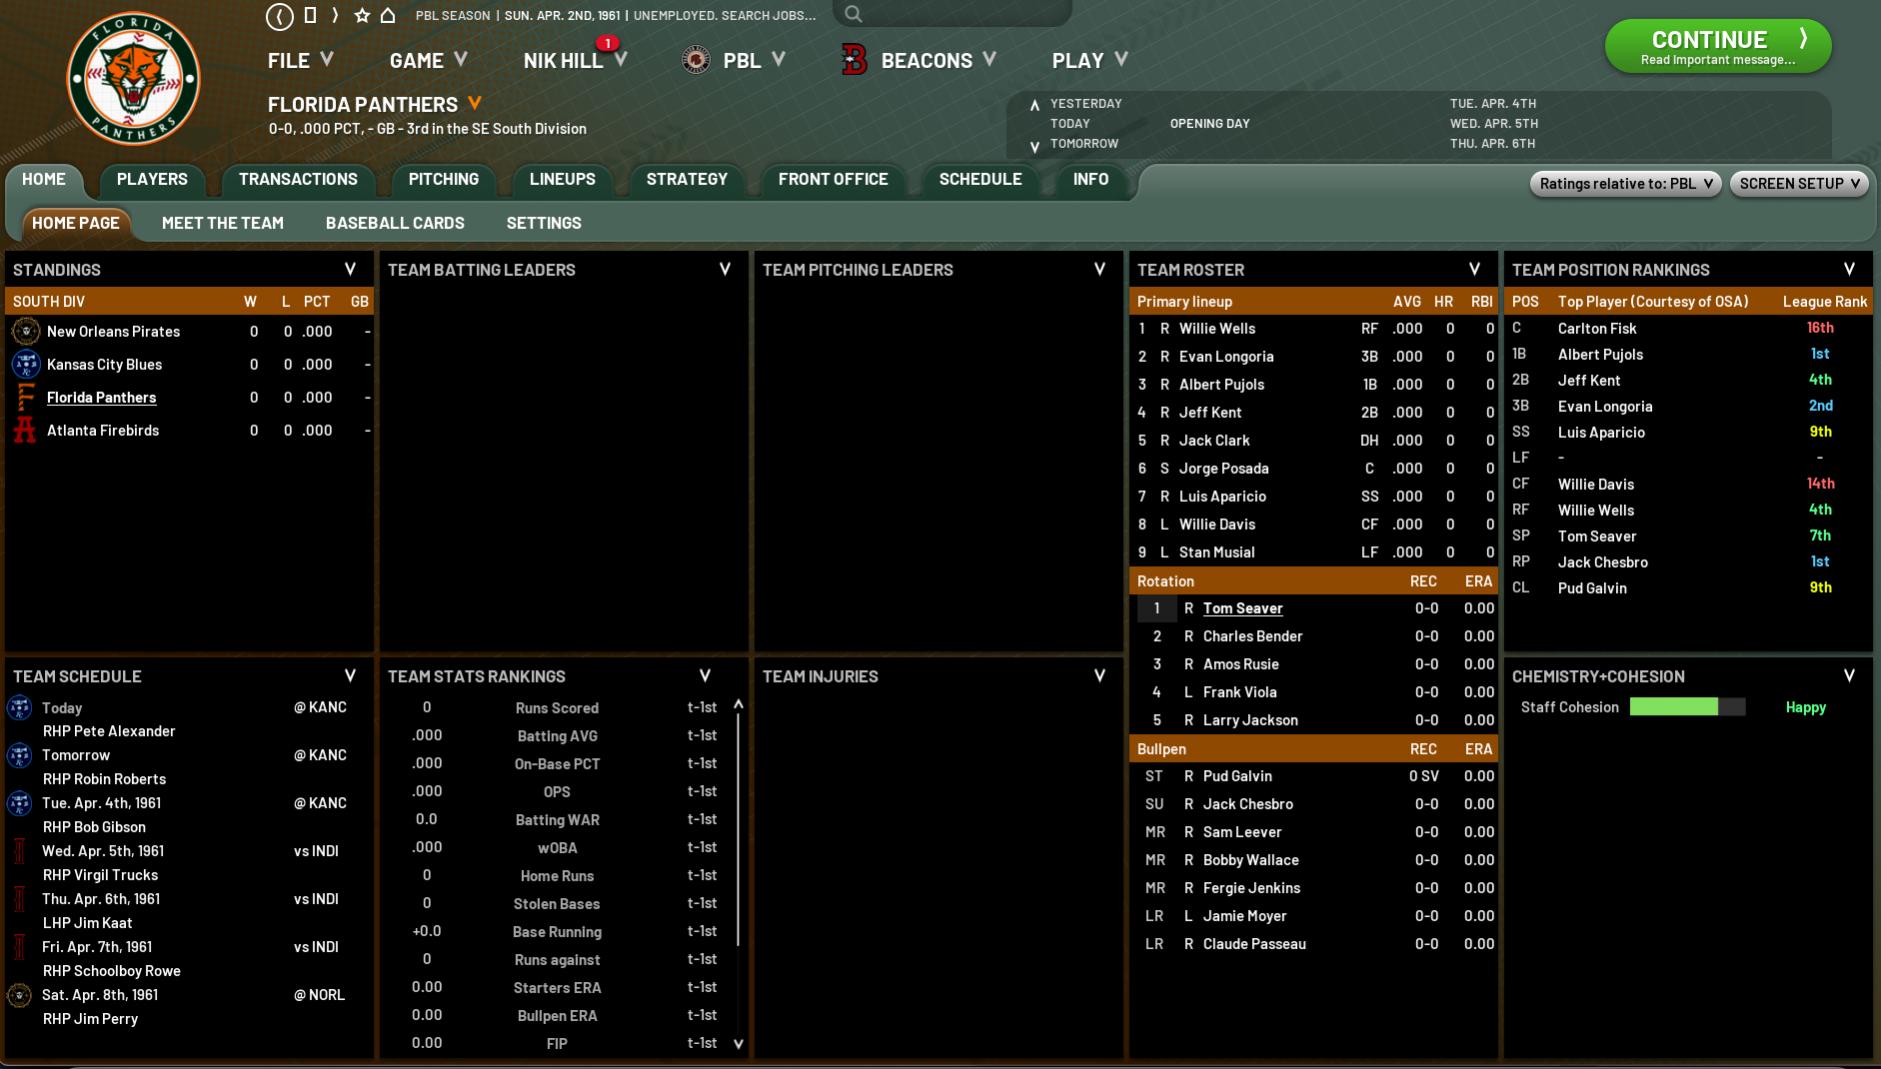The image size is (1881, 1069).
Task: Expand the Chemistry+Cohesion panel options arrow
Action: tap(1849, 676)
